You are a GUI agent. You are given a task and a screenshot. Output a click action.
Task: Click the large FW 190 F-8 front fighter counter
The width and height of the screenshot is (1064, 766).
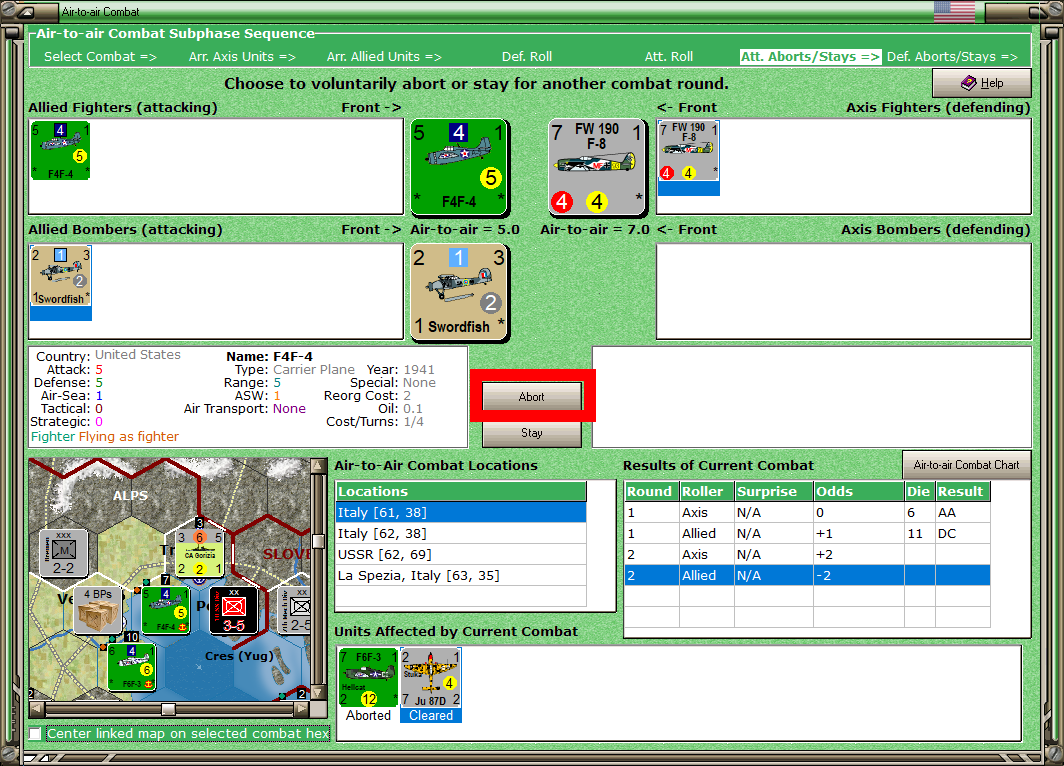(597, 167)
